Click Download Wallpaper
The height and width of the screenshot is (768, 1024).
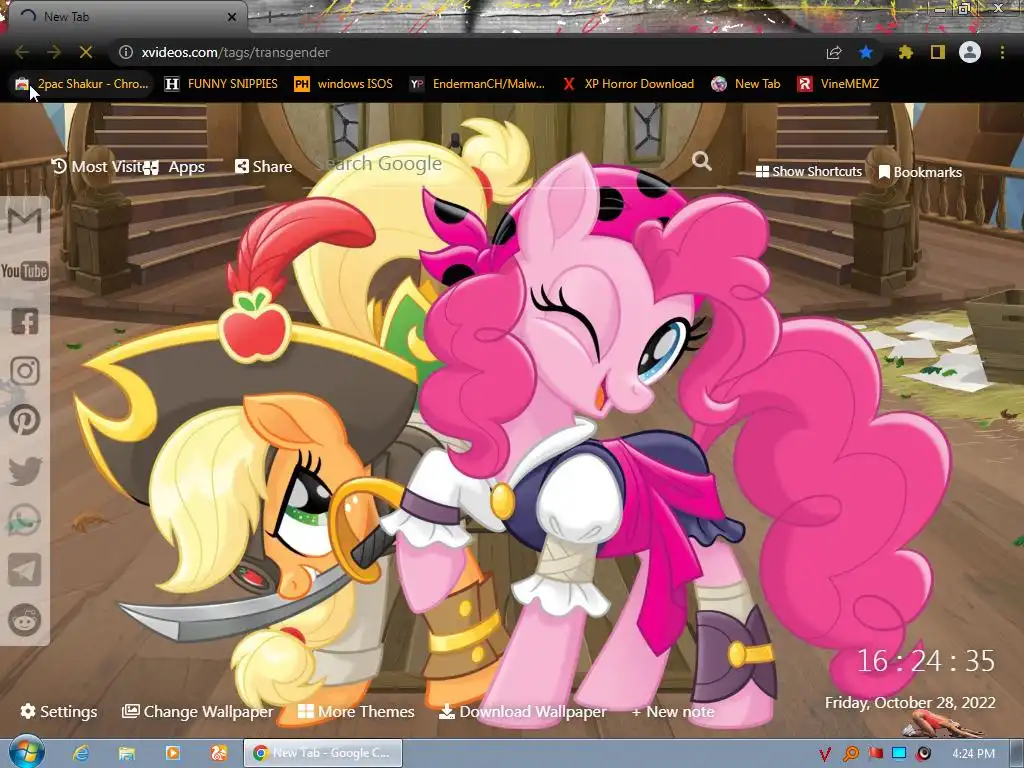click(522, 711)
